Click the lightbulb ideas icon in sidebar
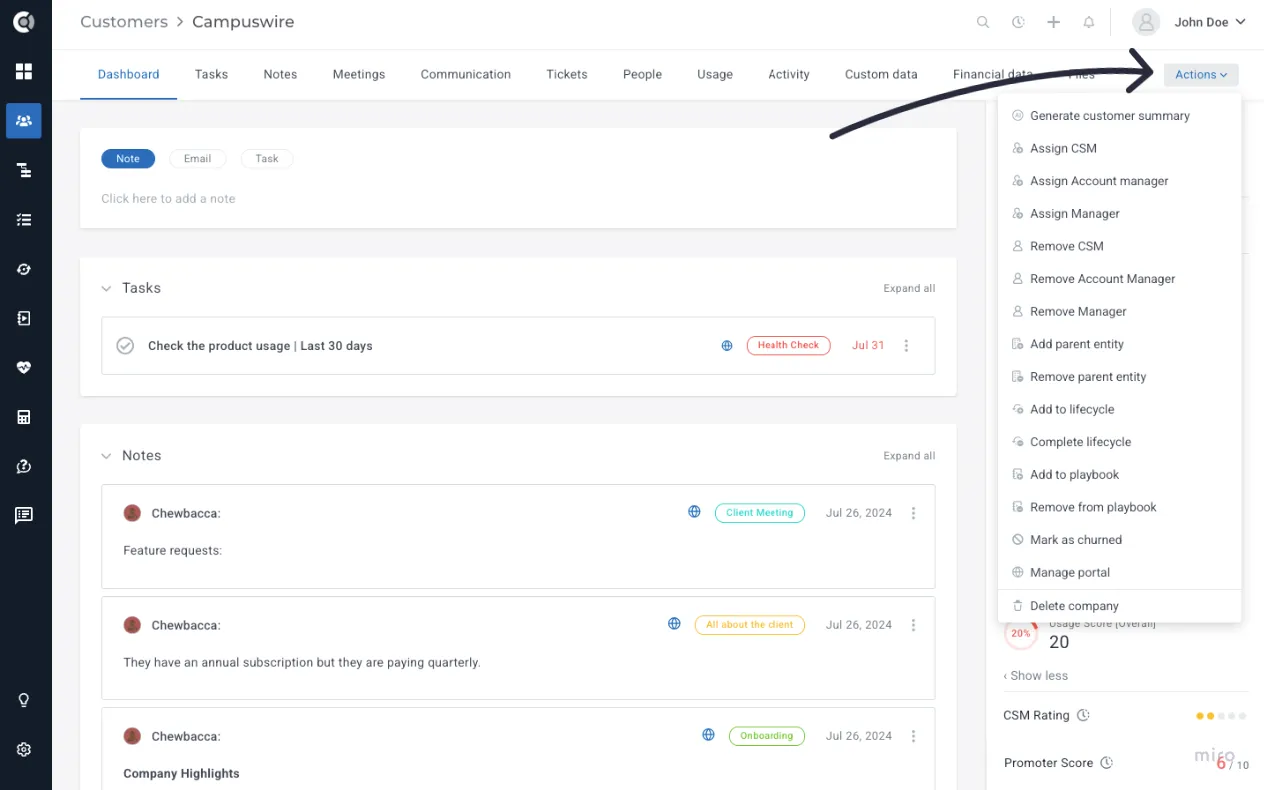Image resolution: width=1264 pixels, height=790 pixels. [x=24, y=700]
